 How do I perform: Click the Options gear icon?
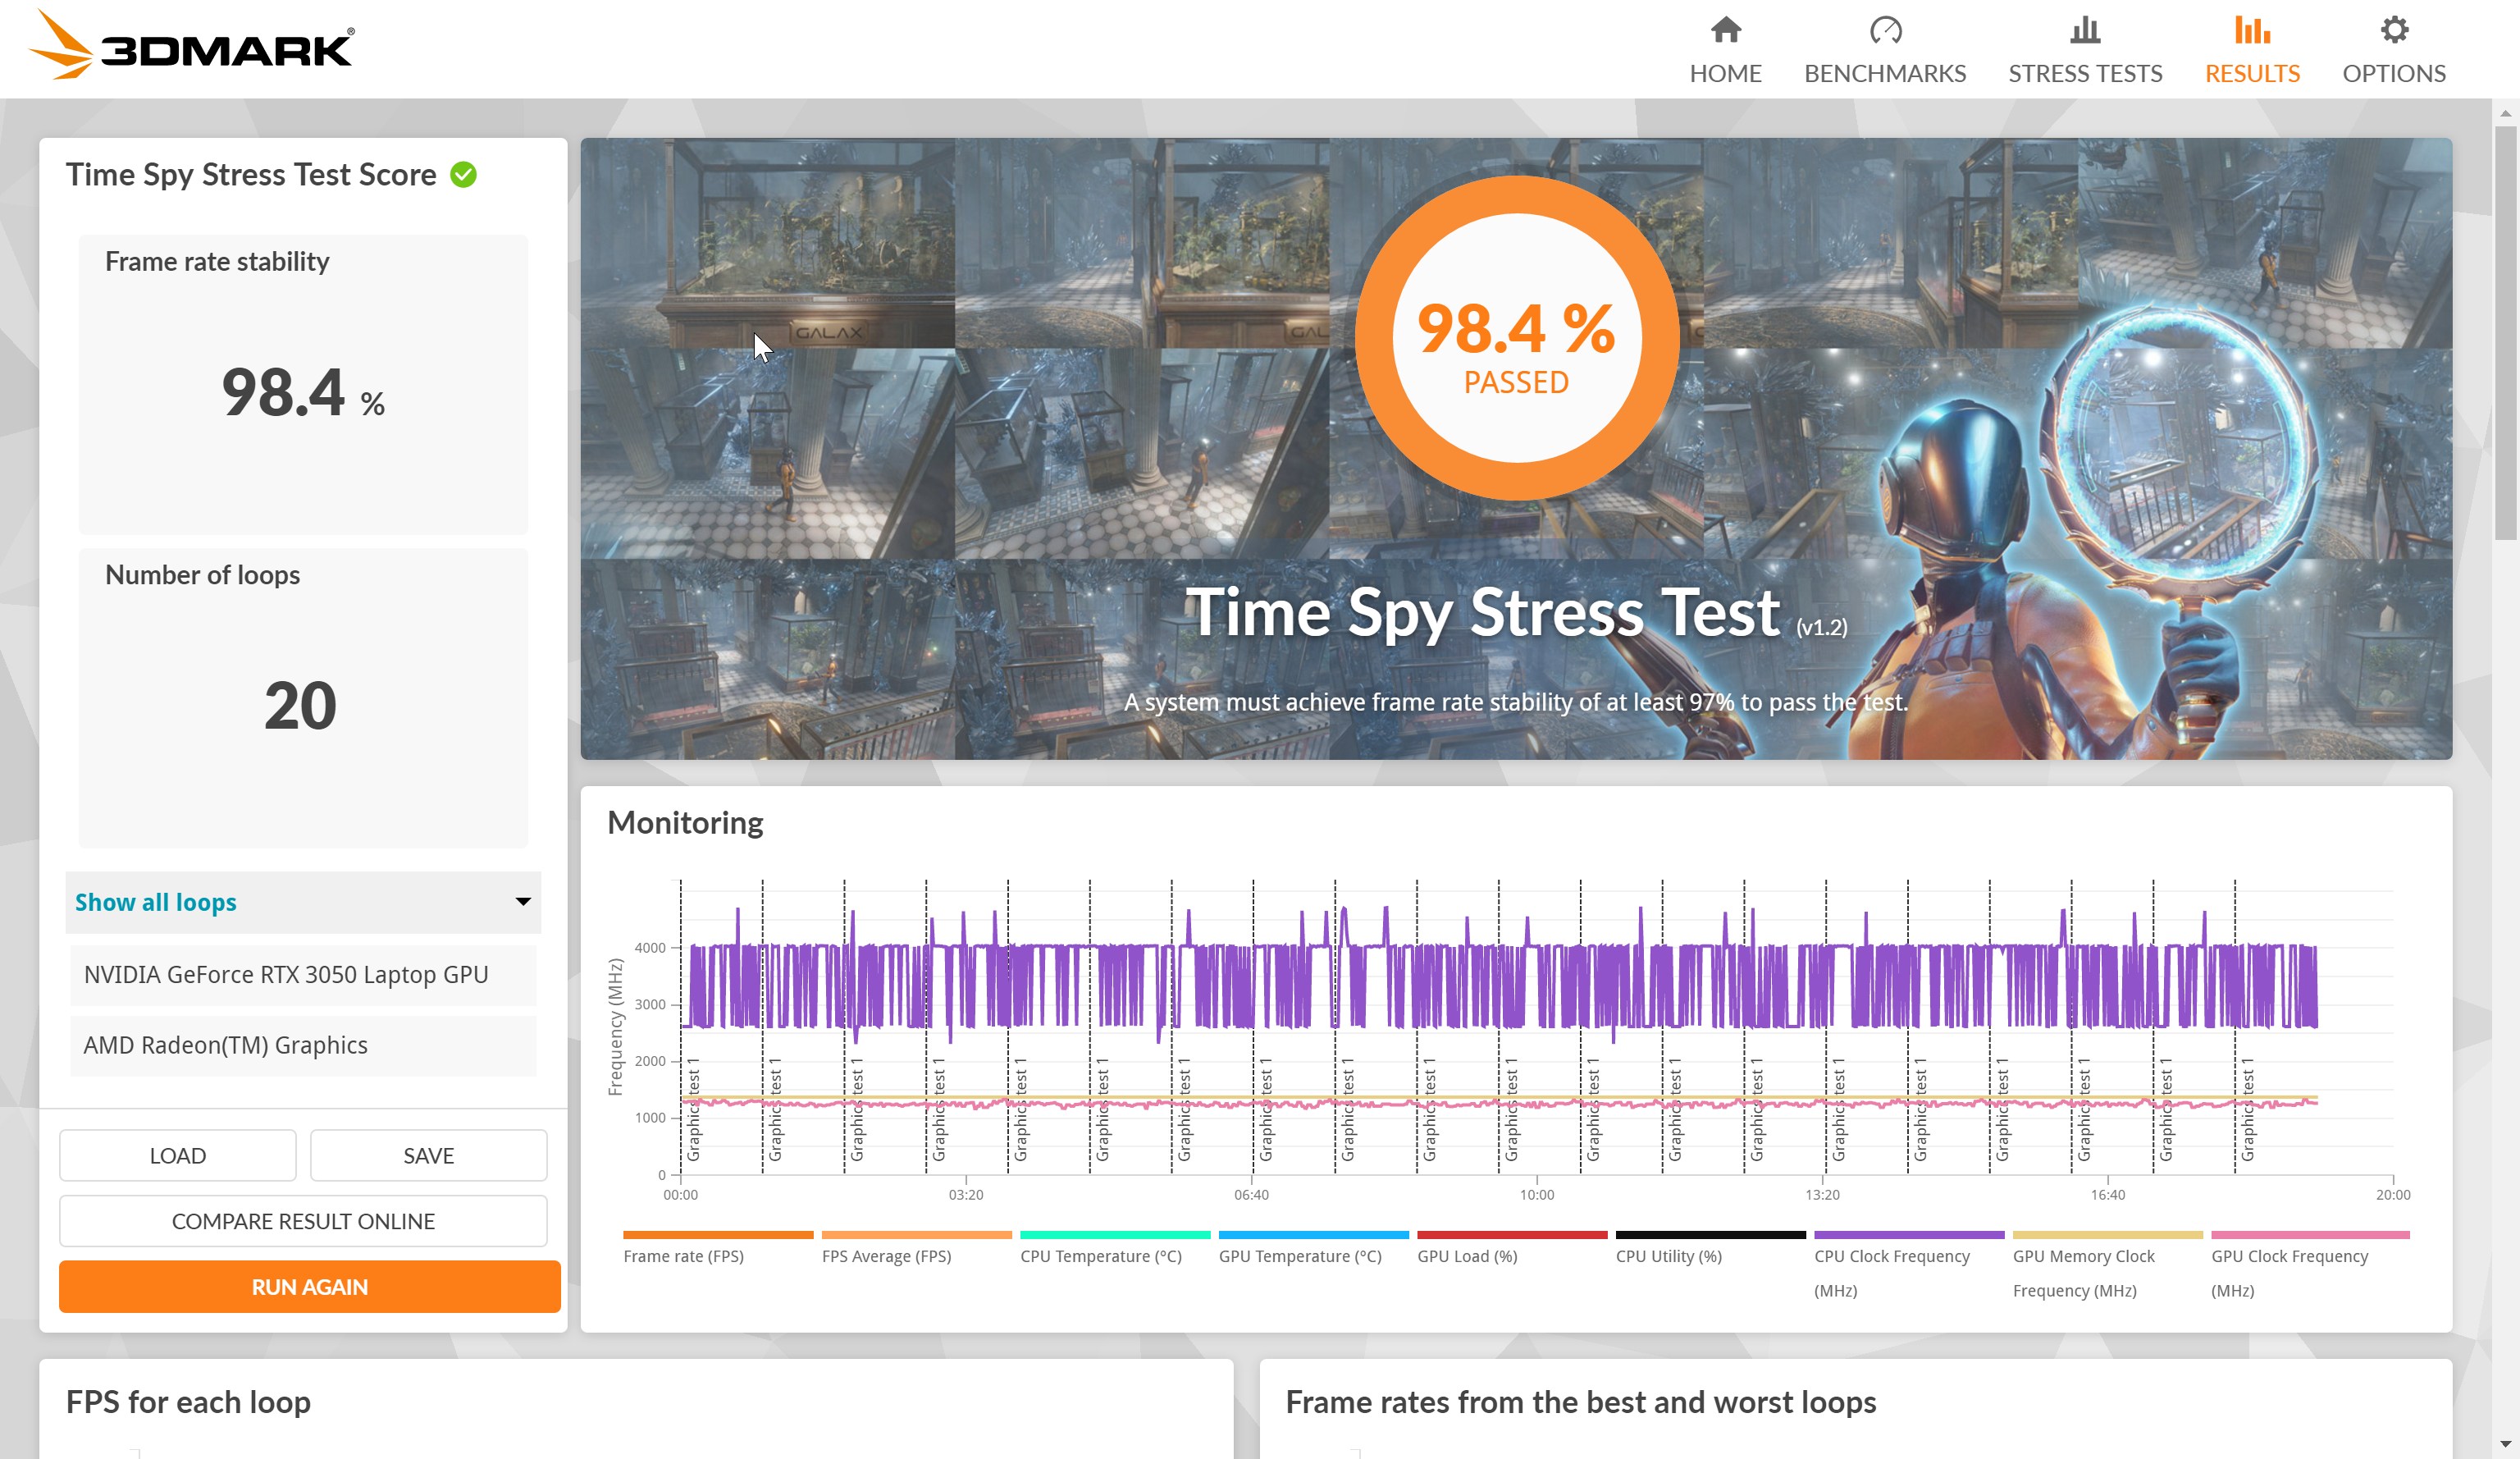2394,30
